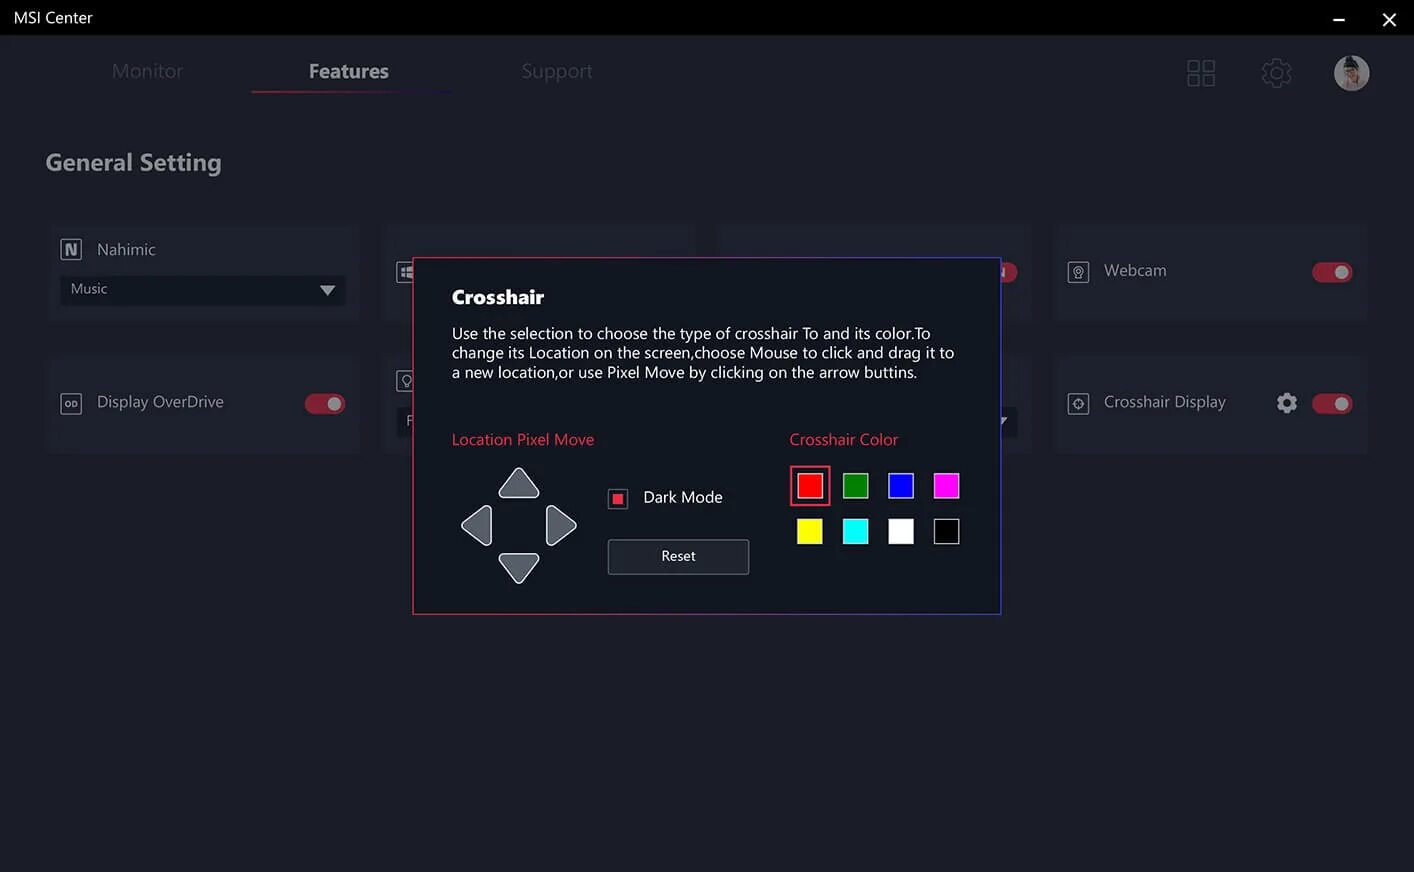Open the Support tab
The image size is (1414, 872).
pos(557,71)
